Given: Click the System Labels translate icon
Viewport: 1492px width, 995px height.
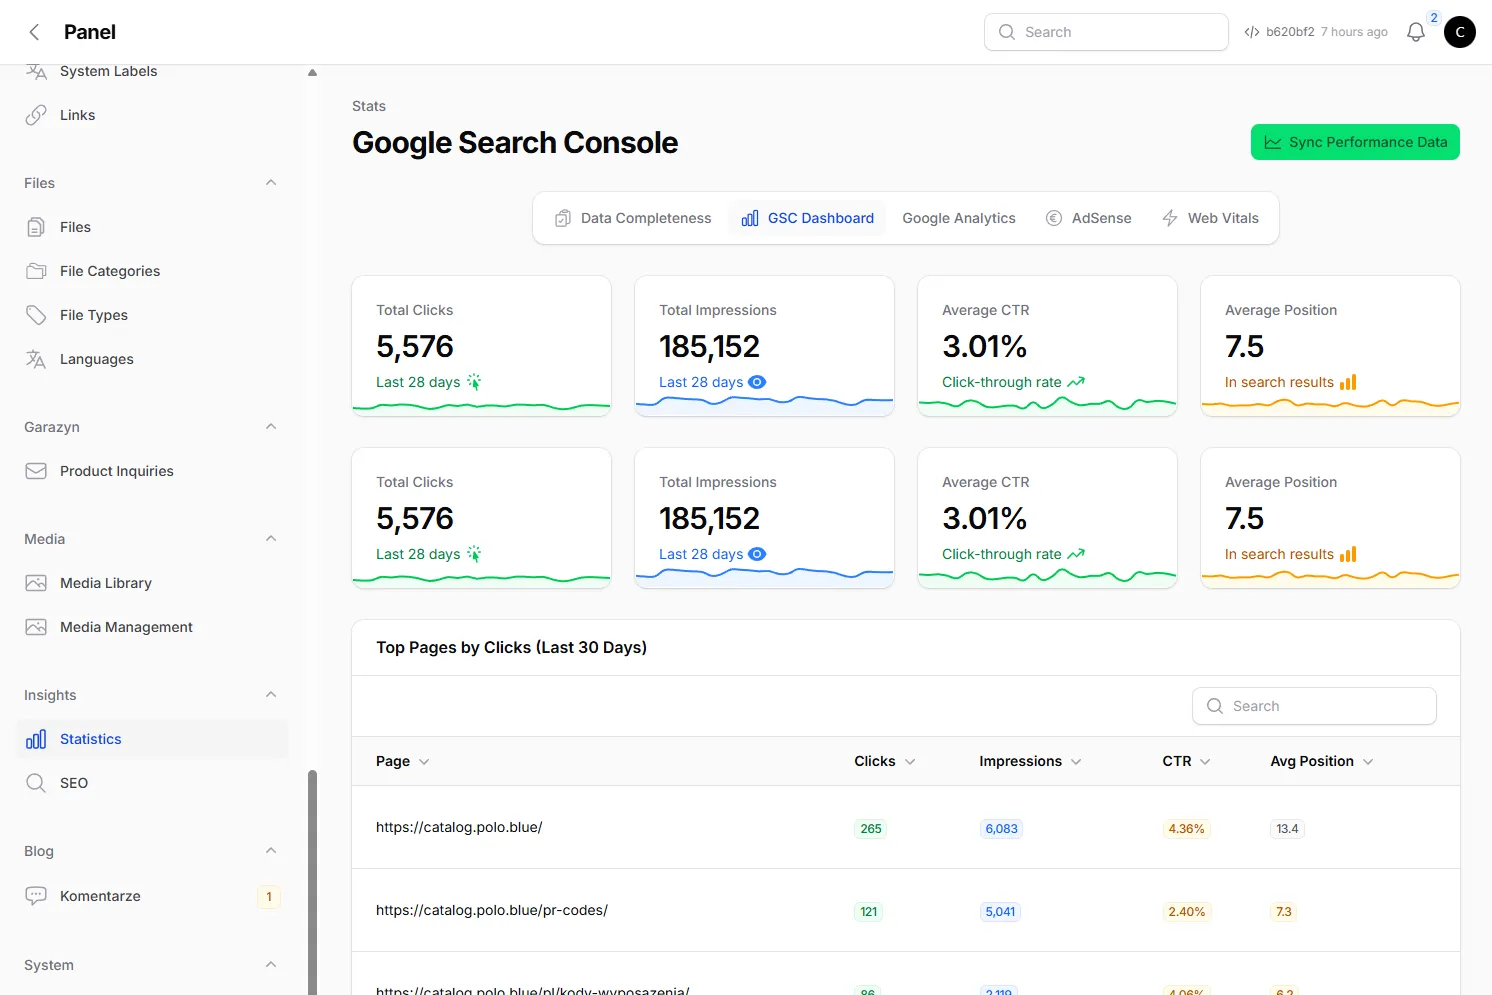Looking at the screenshot, I should [36, 71].
